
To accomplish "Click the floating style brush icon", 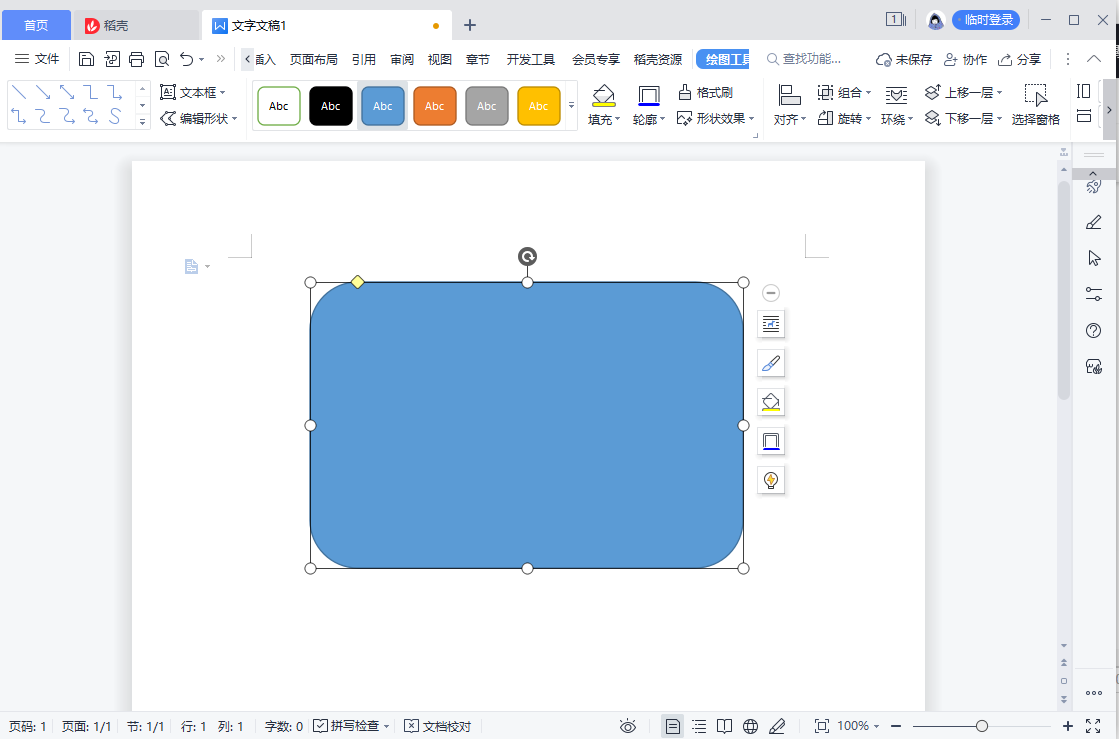I will click(x=771, y=363).
